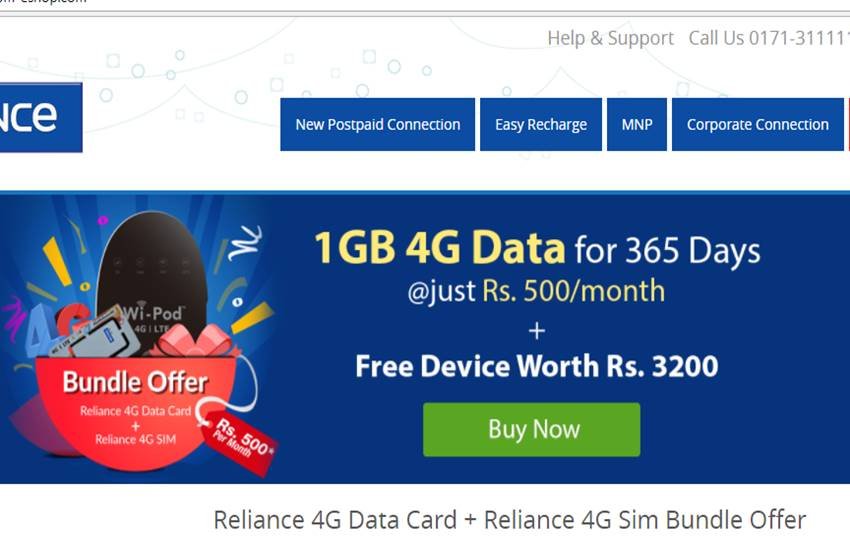The height and width of the screenshot is (550, 850).
Task: Click the red tab right of Corporate Connection
Action: (x=848, y=125)
